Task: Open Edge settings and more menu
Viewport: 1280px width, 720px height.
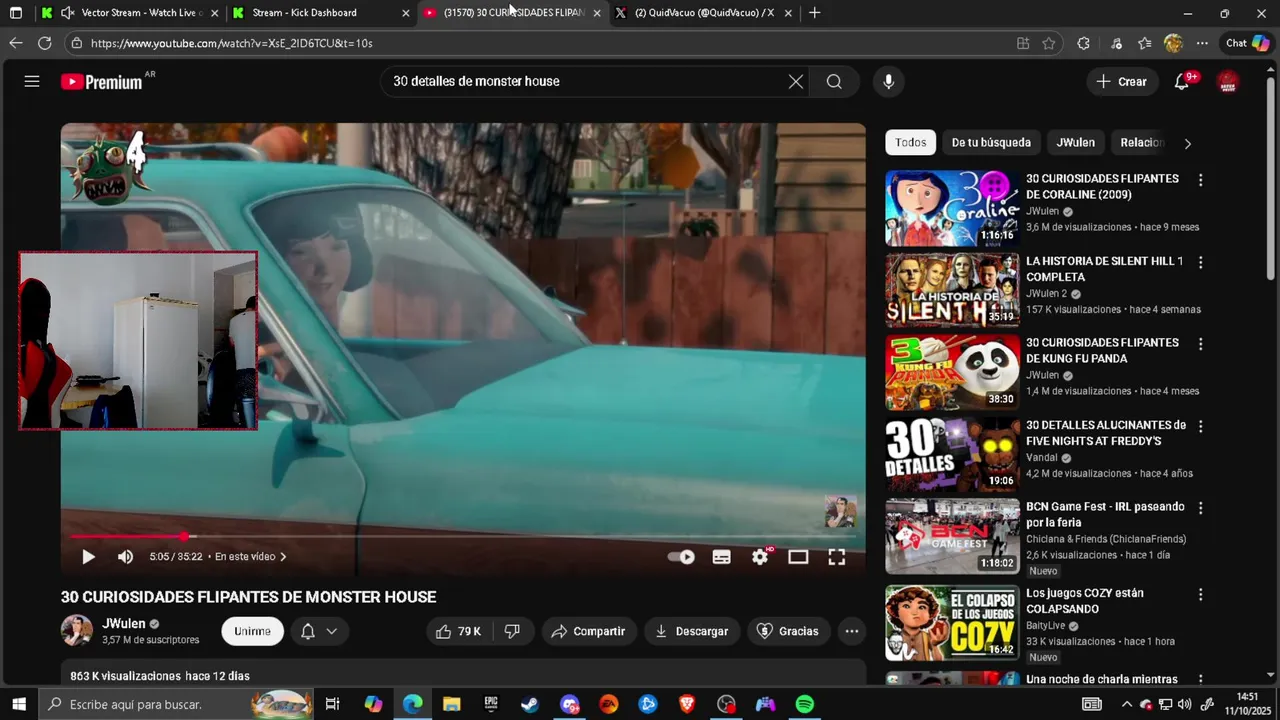Action: [1202, 43]
